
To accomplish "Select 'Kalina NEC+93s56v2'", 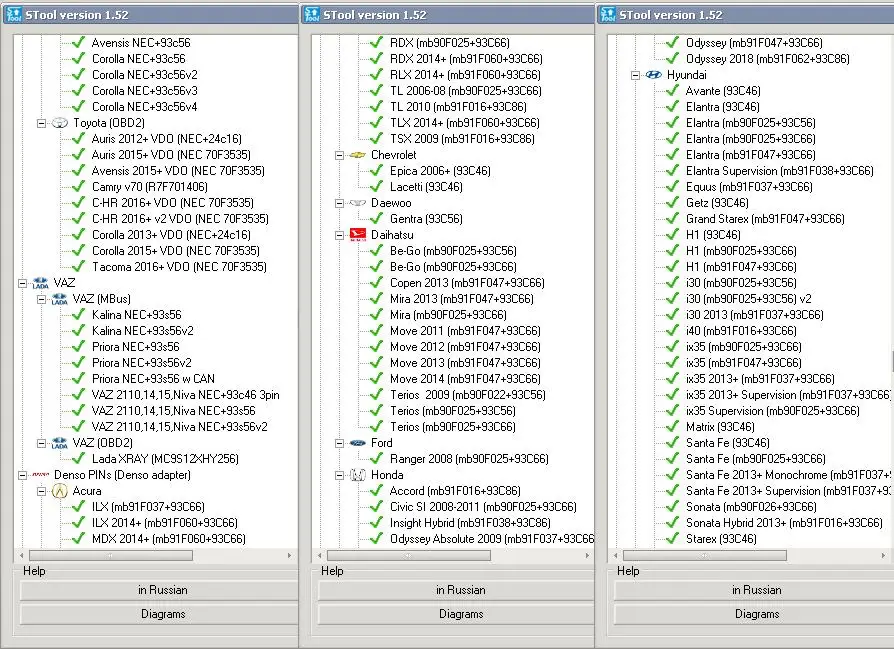I will (143, 331).
